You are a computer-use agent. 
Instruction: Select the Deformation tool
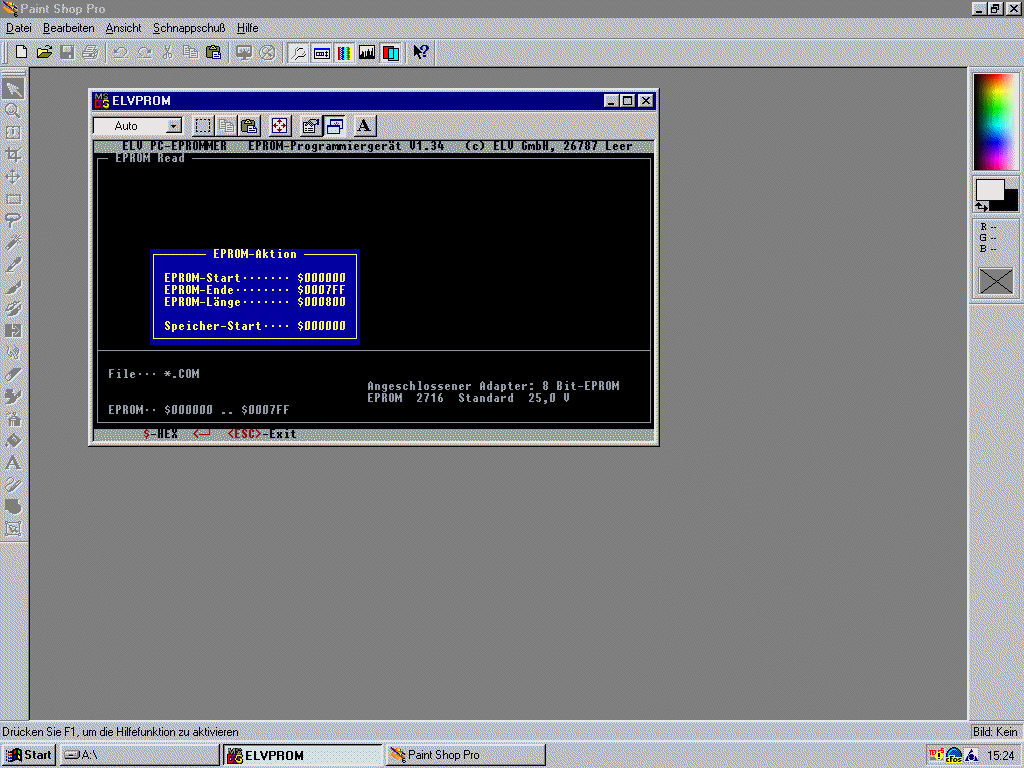[x=13, y=133]
